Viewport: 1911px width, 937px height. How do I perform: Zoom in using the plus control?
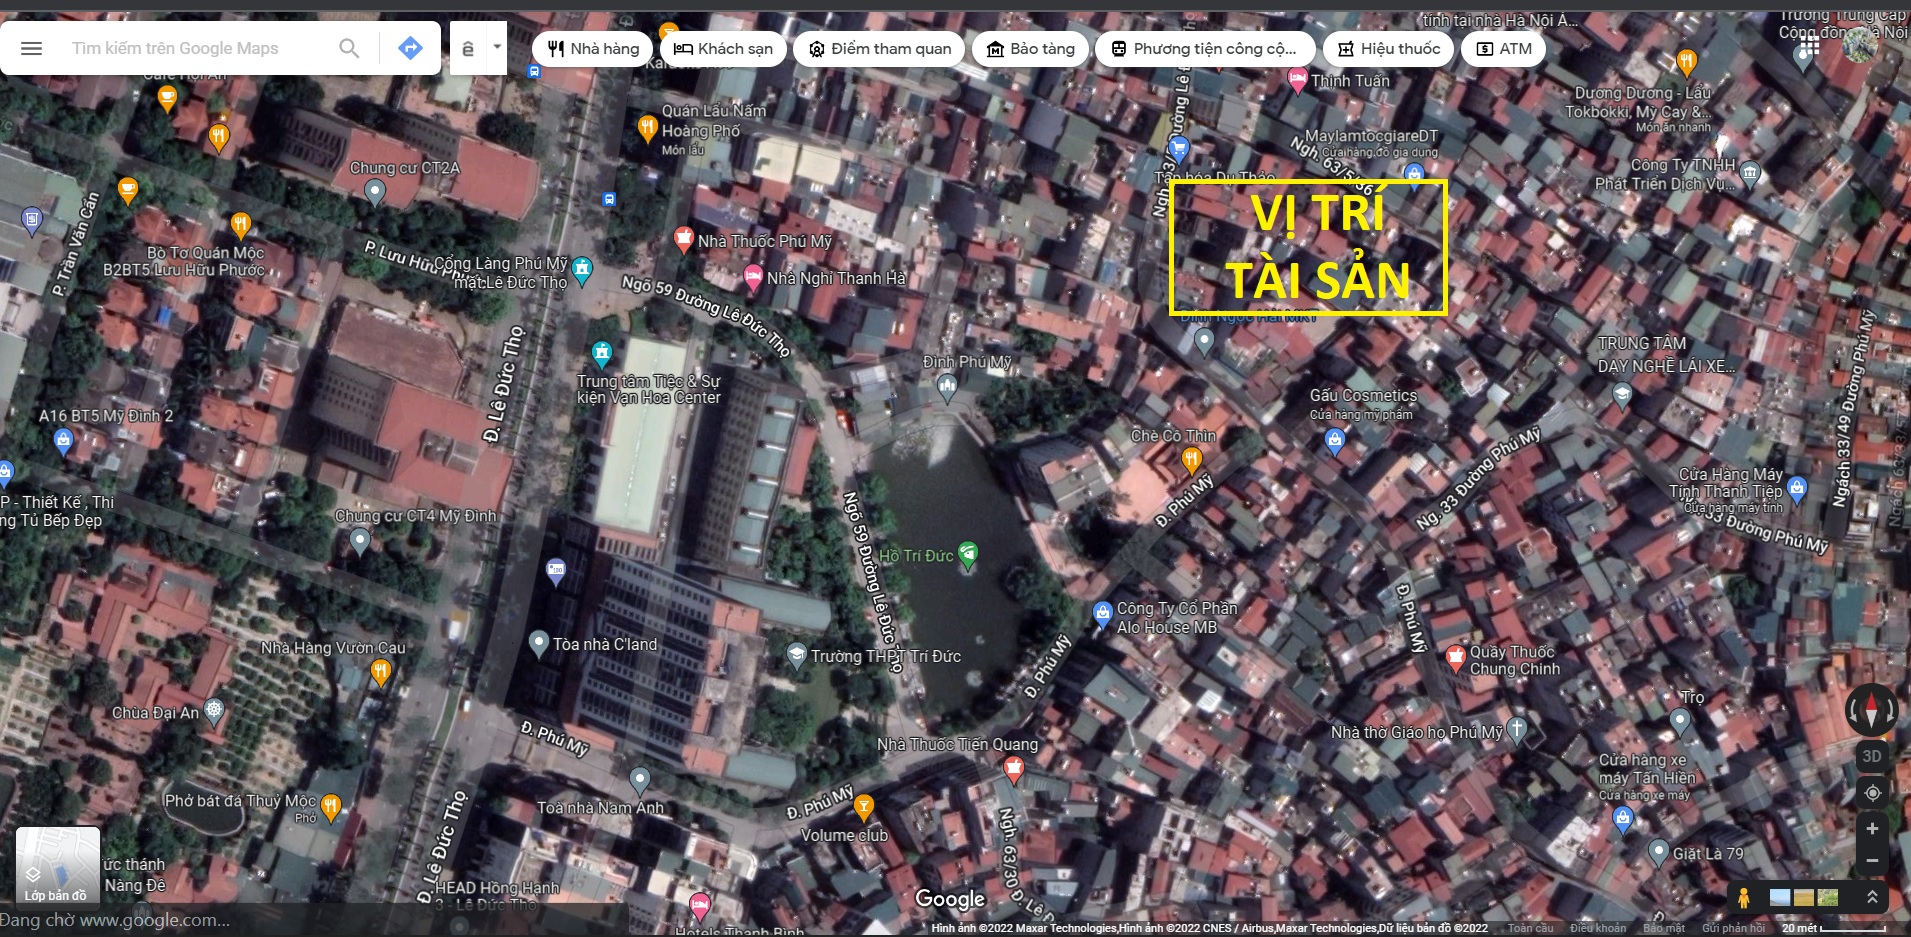[x=1872, y=828]
